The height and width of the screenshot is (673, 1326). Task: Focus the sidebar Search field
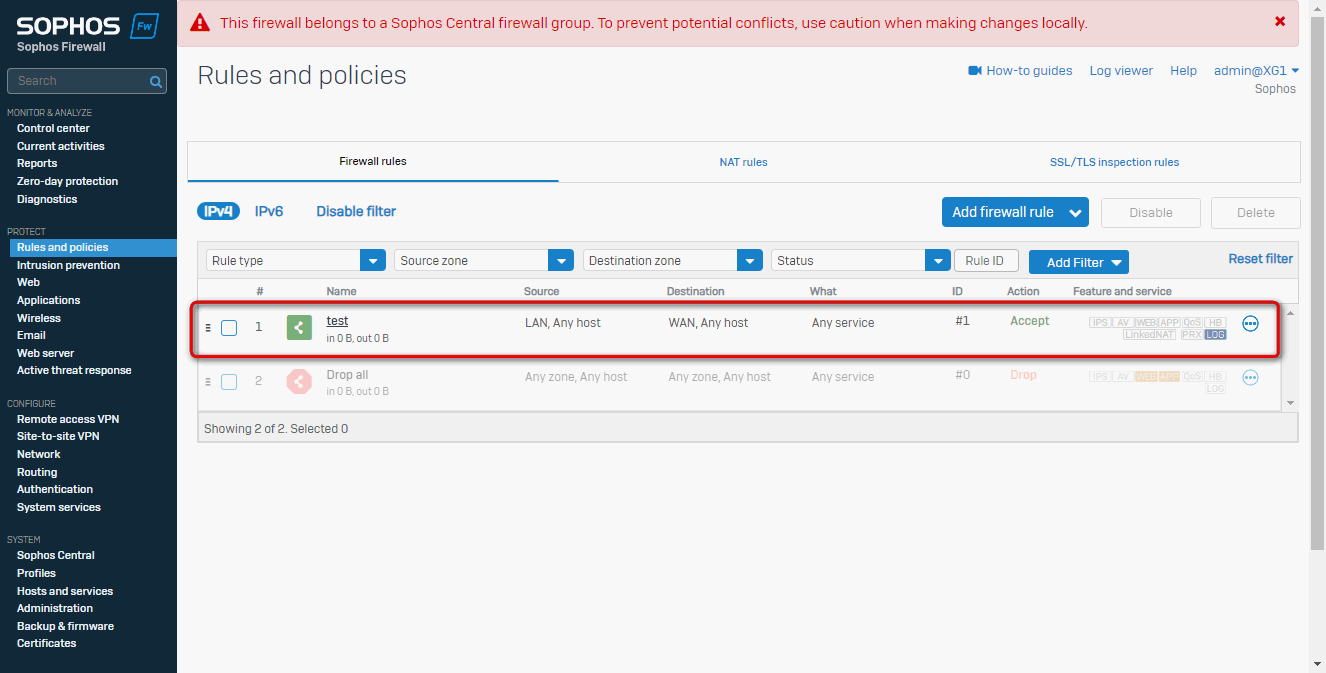click(x=86, y=81)
